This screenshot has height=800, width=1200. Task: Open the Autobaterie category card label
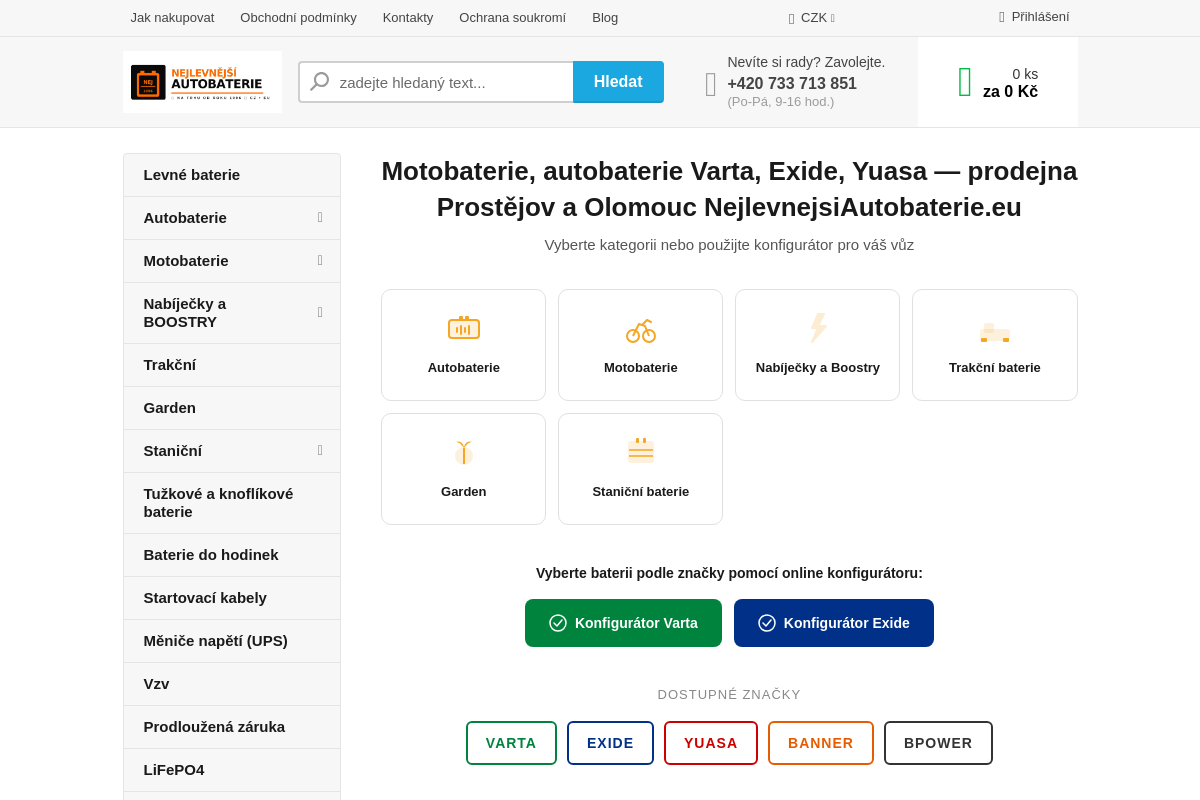coord(464,368)
